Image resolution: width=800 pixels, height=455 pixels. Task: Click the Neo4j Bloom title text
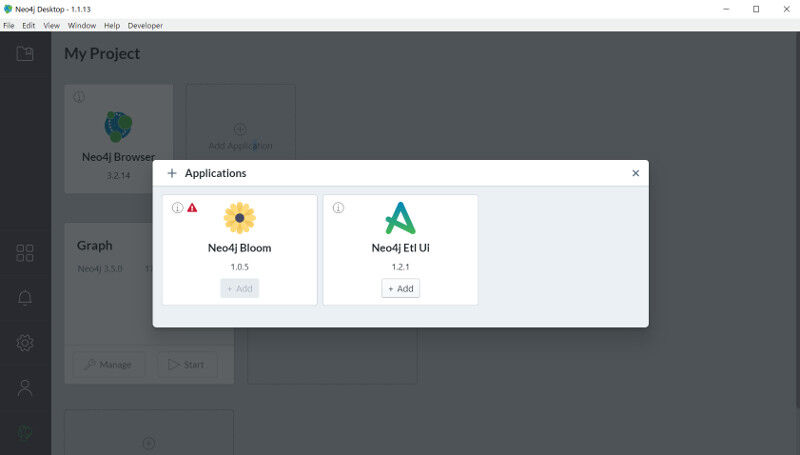pyautogui.click(x=239, y=248)
